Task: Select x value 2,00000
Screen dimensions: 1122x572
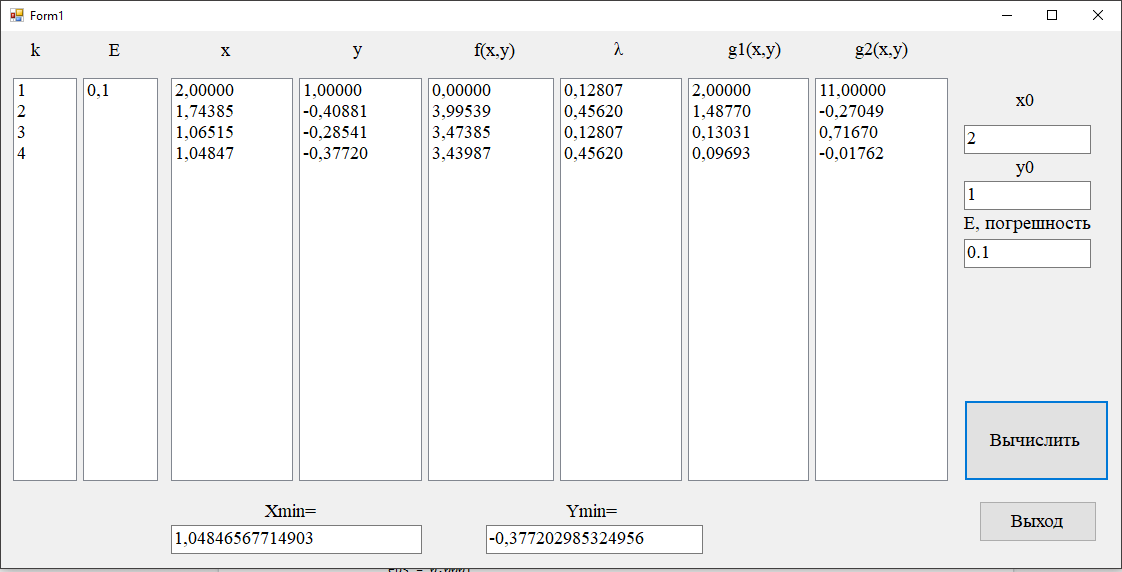Action: pyautogui.click(x=231, y=90)
